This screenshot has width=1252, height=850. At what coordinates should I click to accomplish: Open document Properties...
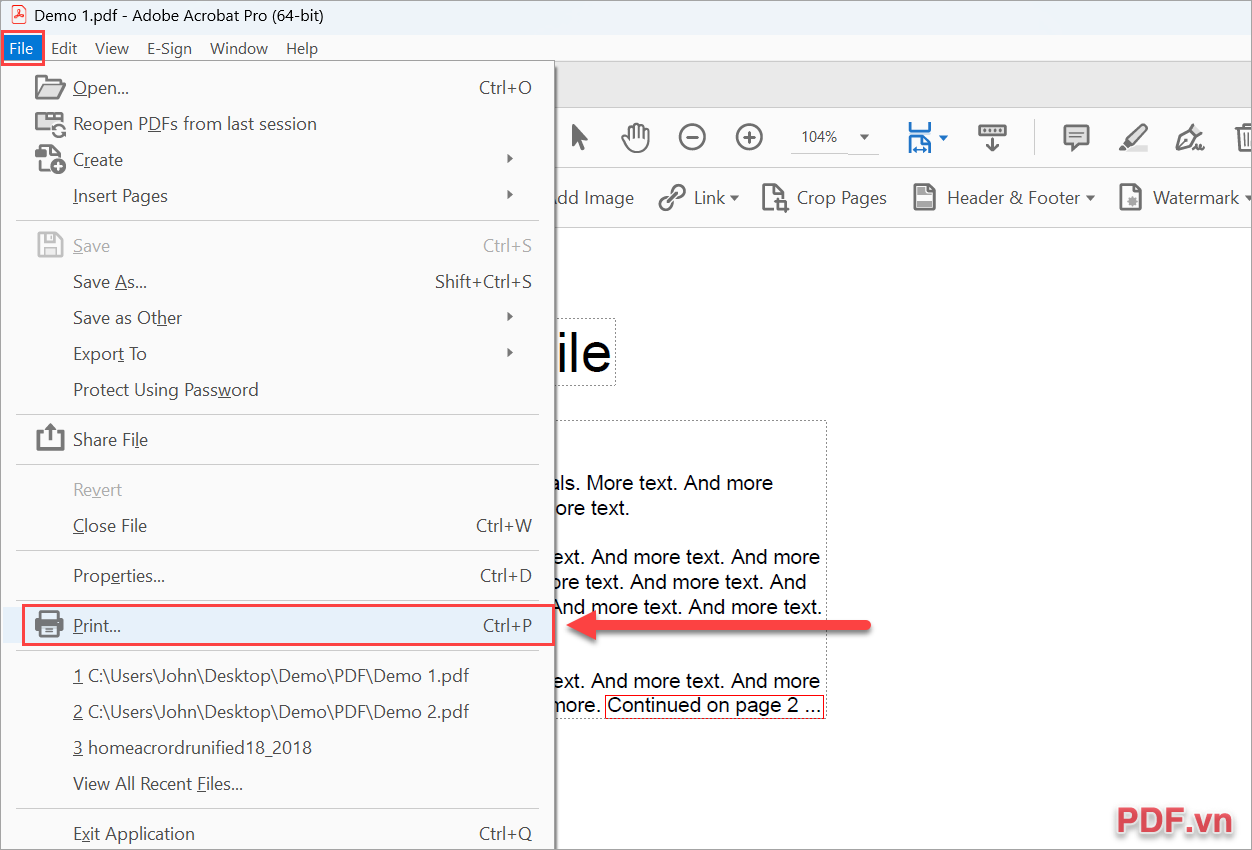coord(277,576)
